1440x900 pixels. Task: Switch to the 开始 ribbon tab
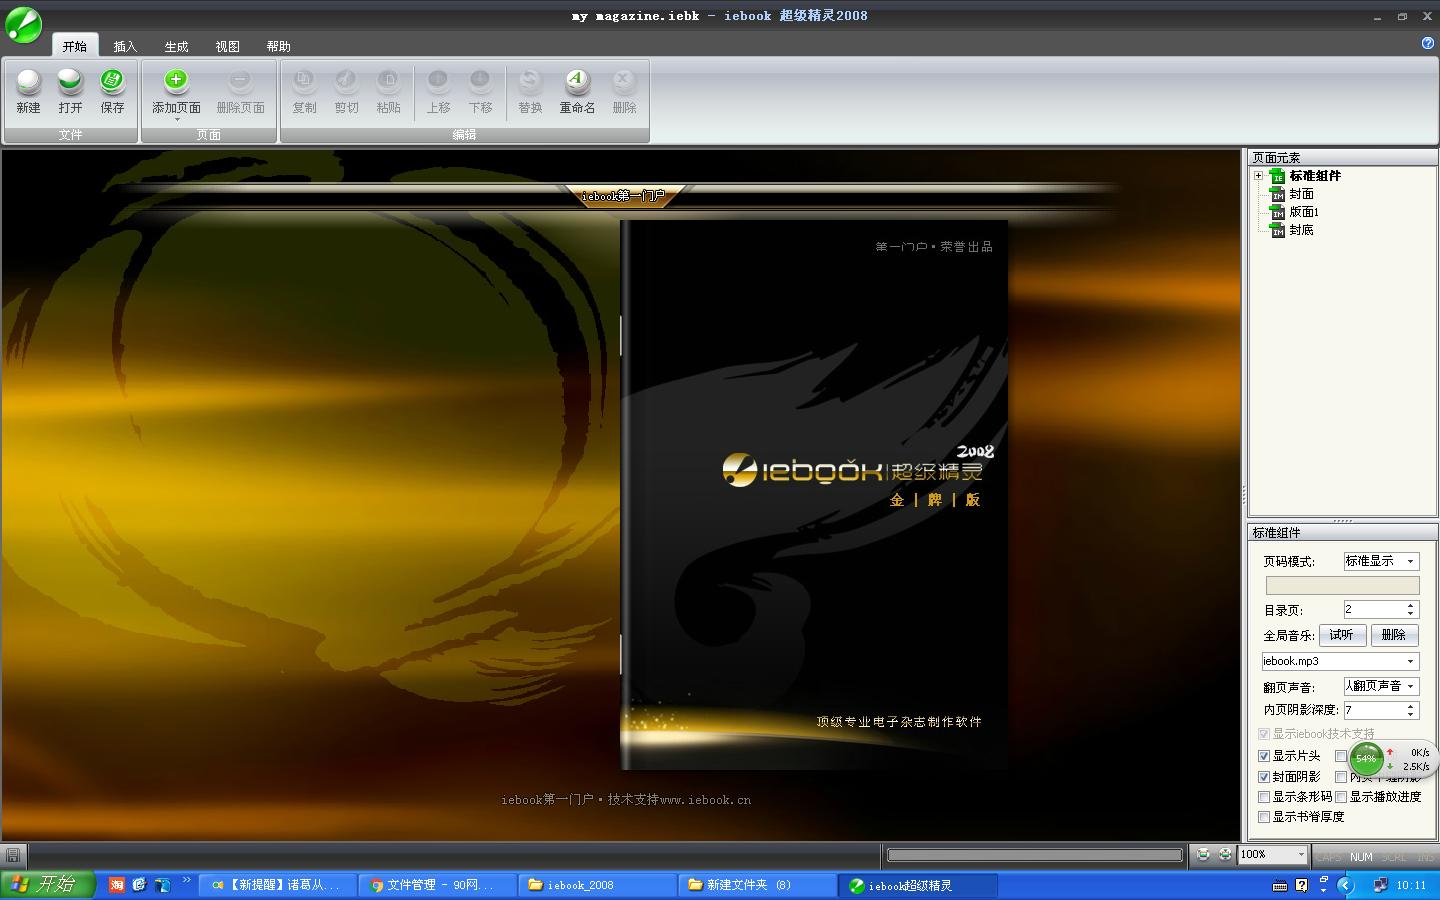[x=74, y=46]
